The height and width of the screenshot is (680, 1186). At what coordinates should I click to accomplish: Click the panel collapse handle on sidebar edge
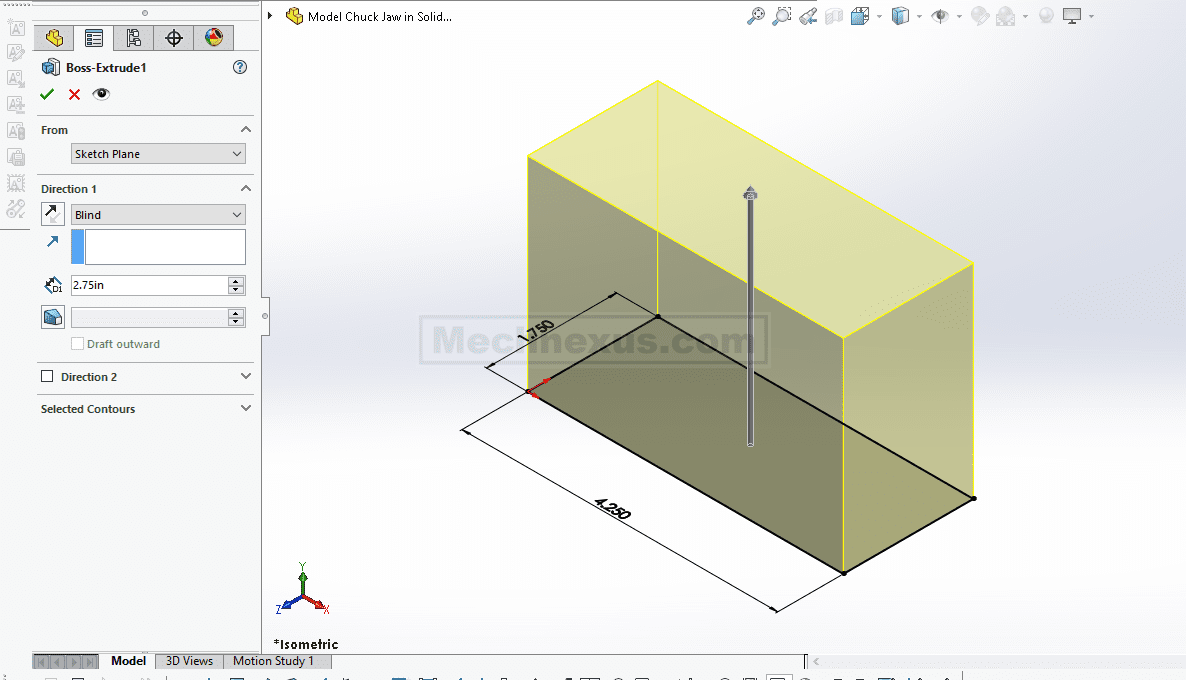pos(265,315)
